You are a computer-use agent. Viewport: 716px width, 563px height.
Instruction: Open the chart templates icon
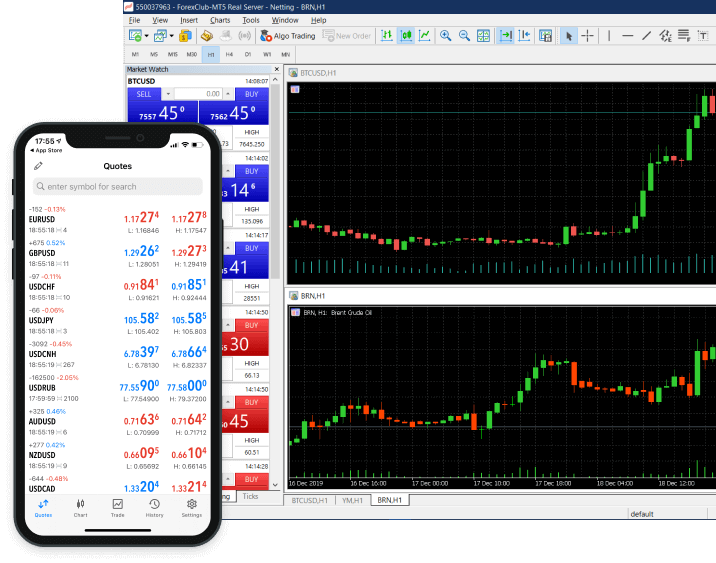pos(545,36)
